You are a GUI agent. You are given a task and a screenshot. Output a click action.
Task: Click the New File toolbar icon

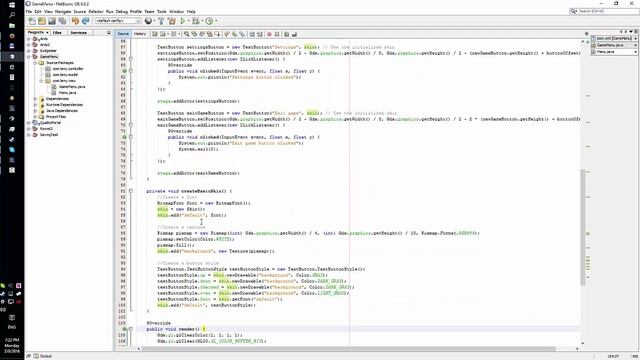click(x=32, y=21)
